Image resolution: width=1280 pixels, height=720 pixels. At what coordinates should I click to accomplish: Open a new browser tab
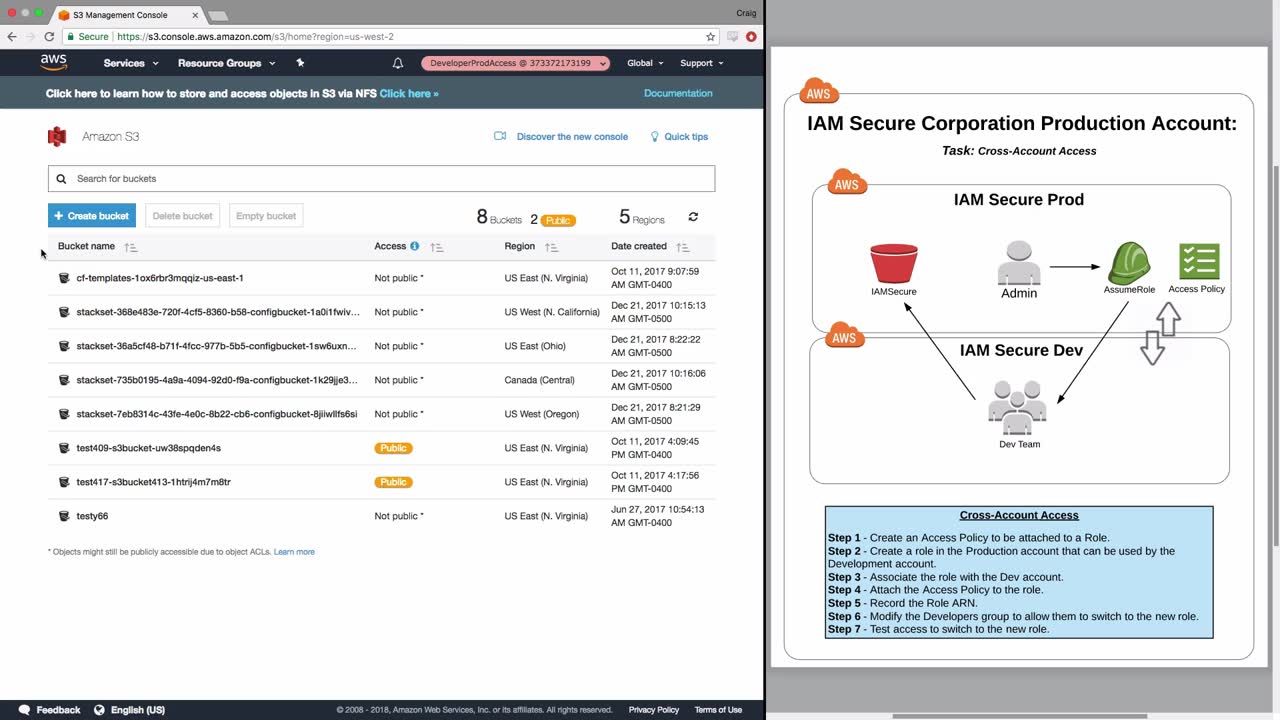(x=217, y=16)
